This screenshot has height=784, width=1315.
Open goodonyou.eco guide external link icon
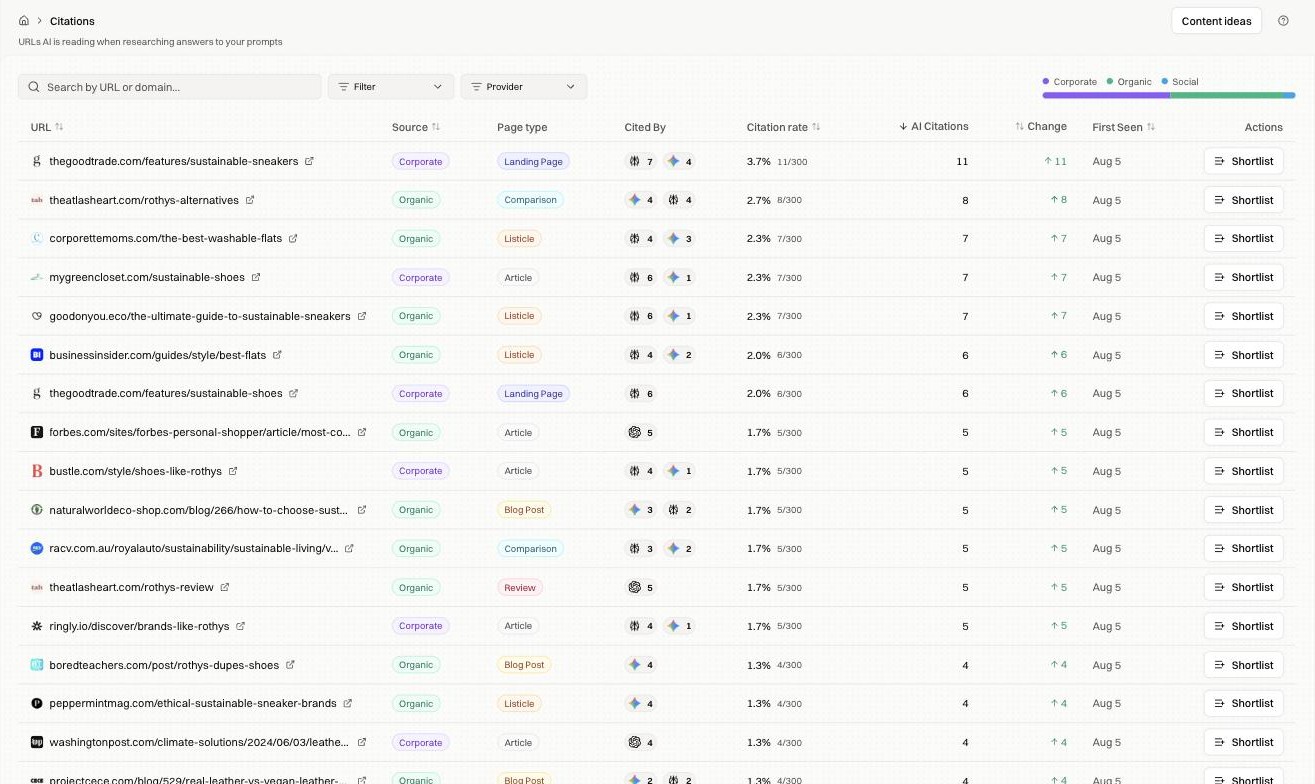[x=362, y=316]
